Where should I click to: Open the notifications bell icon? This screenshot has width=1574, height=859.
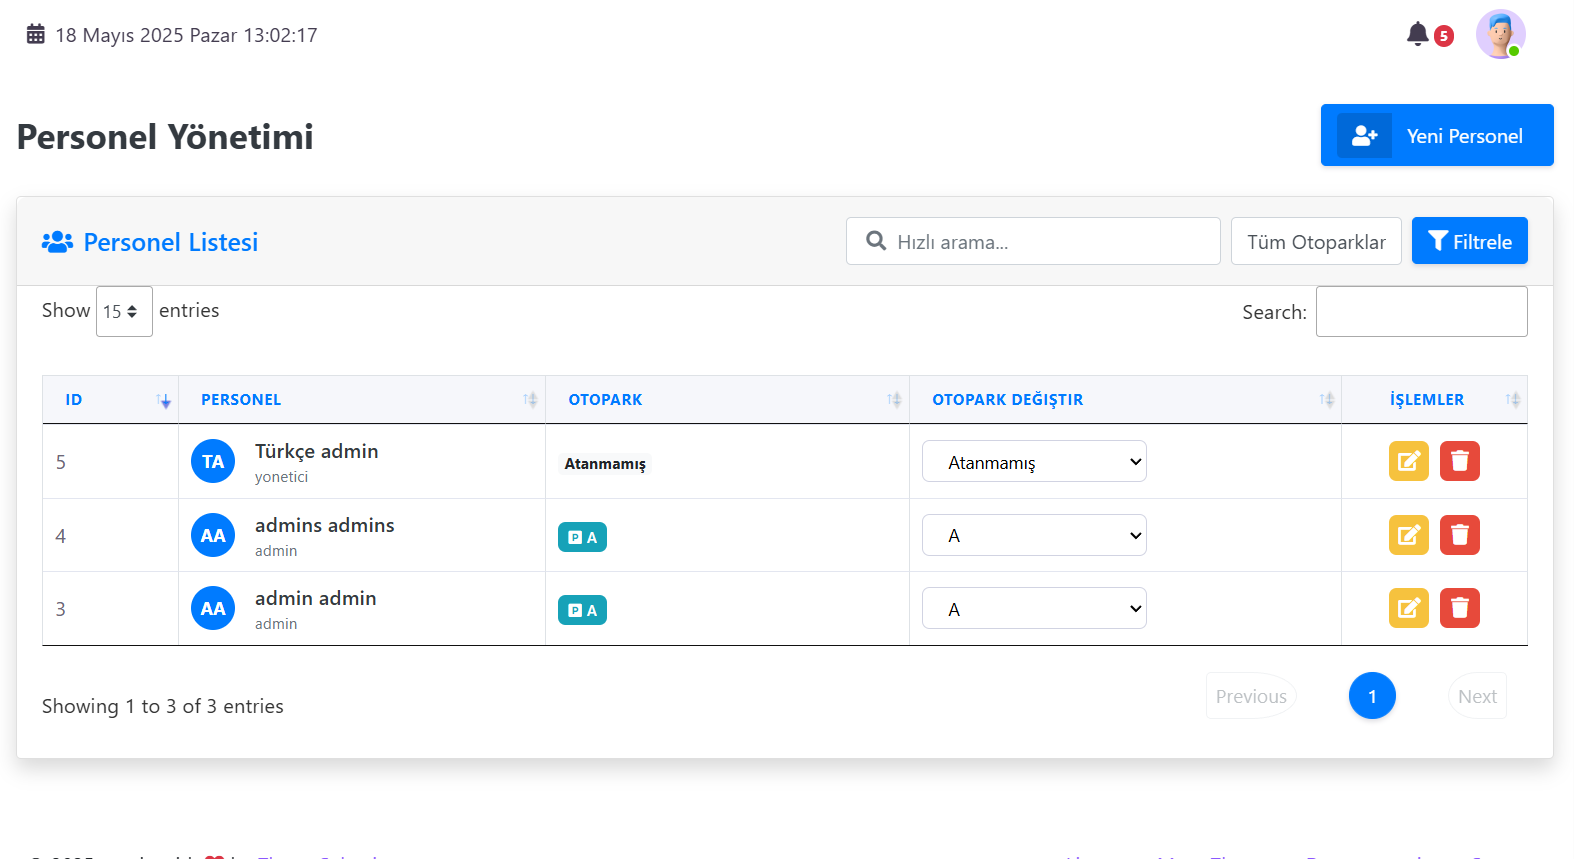click(1417, 35)
